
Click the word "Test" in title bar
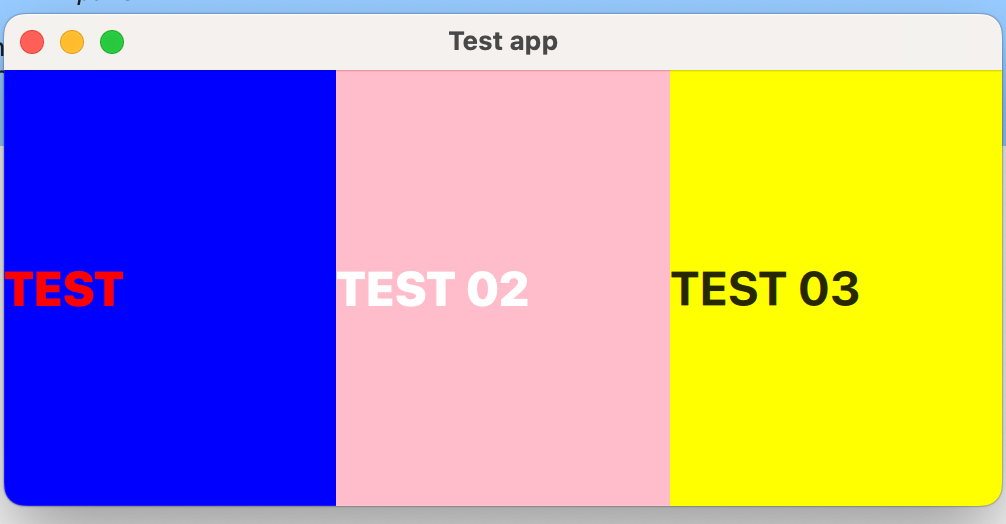[475, 42]
